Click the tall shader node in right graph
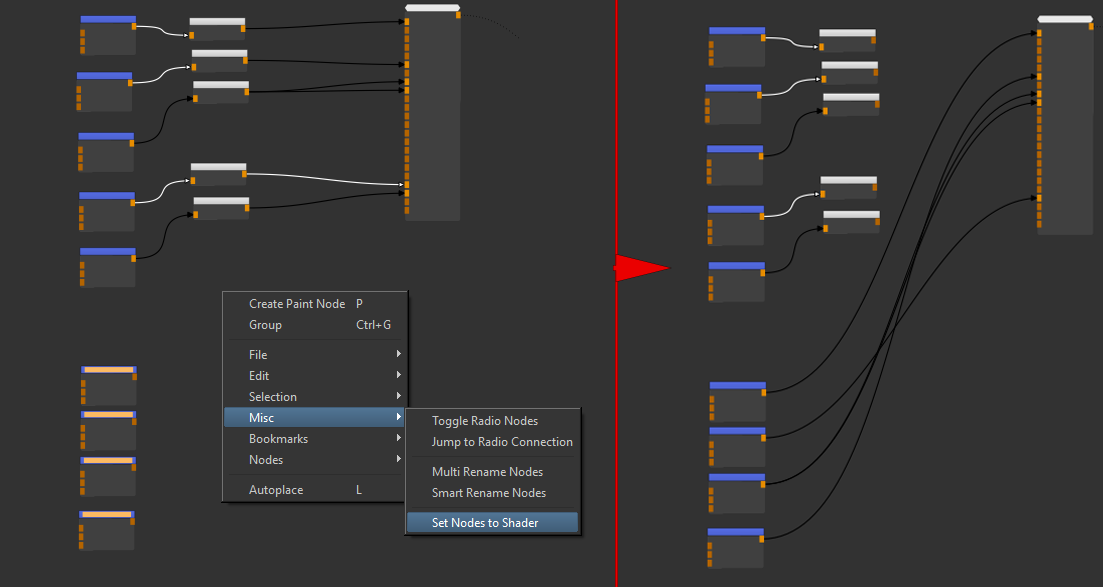This screenshot has width=1103, height=587. tap(1065, 128)
